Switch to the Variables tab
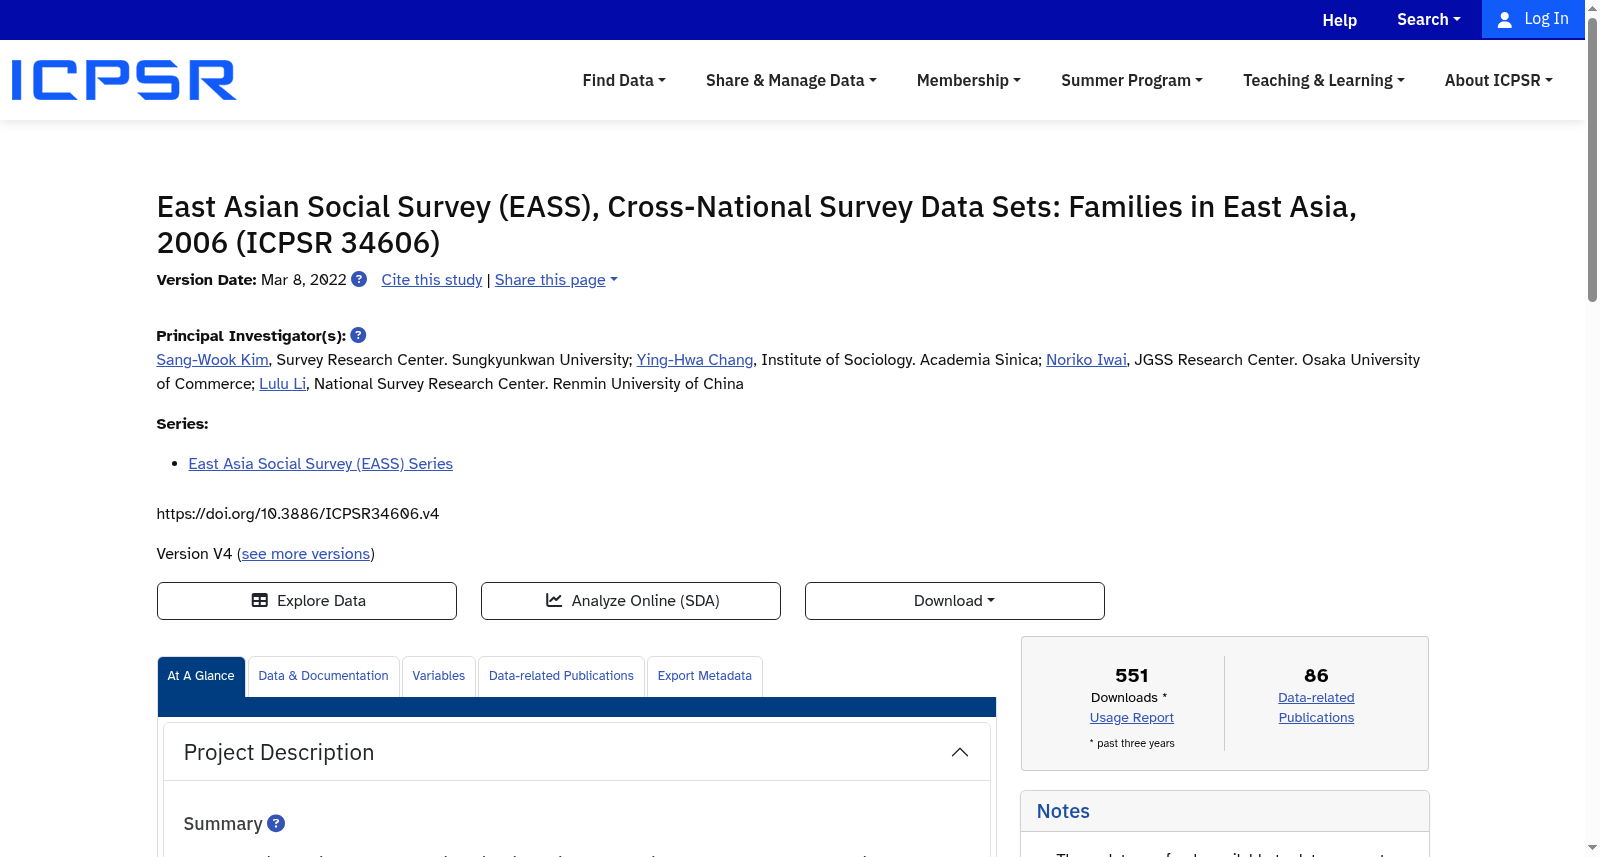The image size is (1600, 857). tap(439, 676)
